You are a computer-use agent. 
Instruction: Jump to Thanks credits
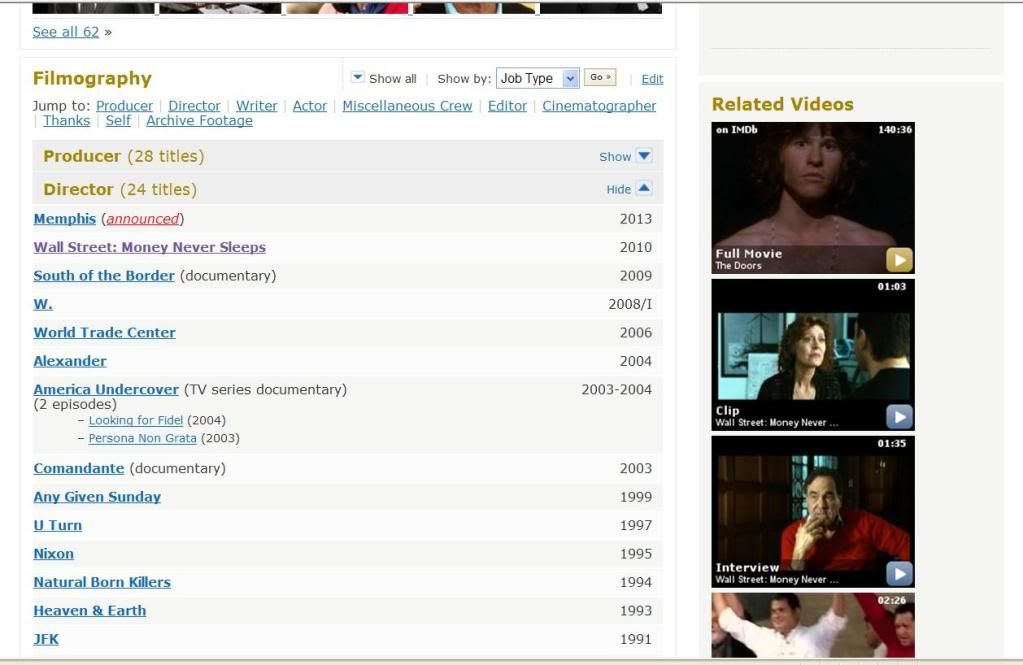tap(67, 121)
